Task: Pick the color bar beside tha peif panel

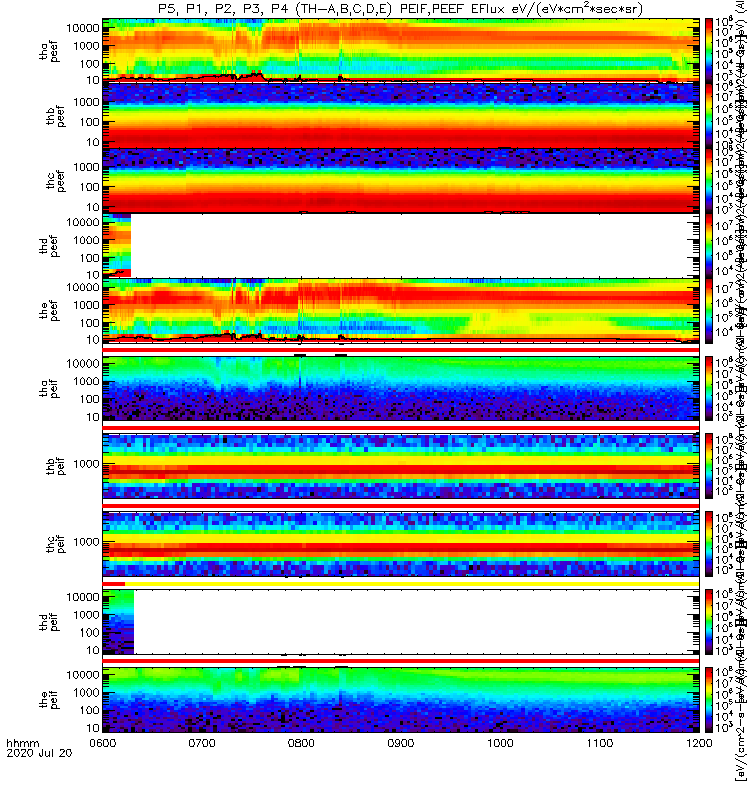Action: pyautogui.click(x=709, y=388)
